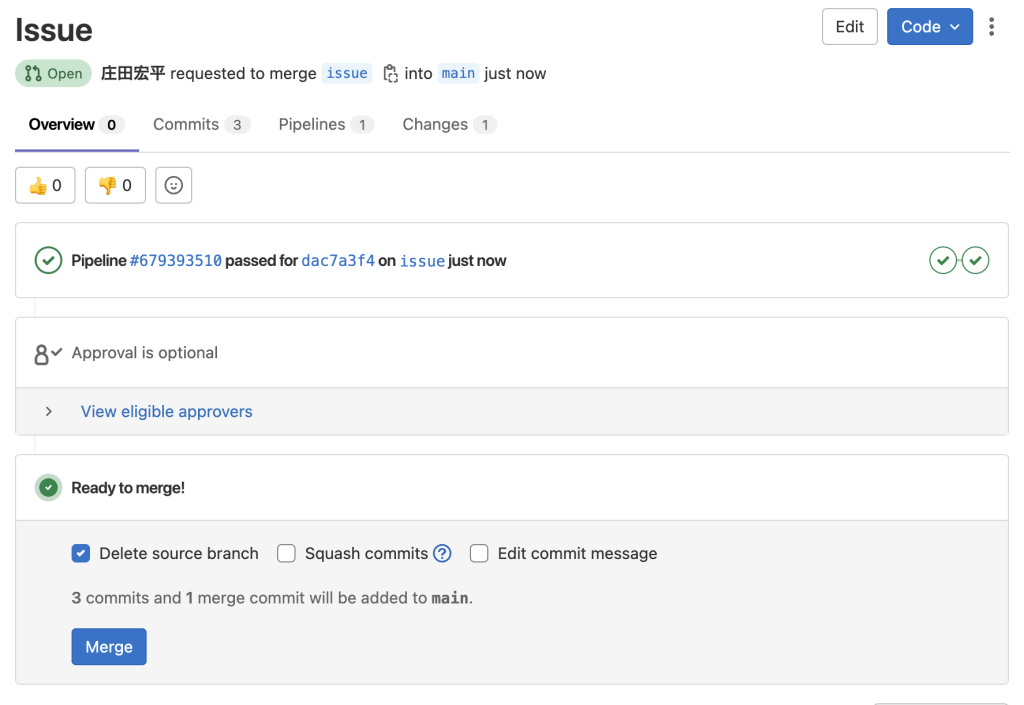The image size is (1024, 705).
Task: Open the three-dot options menu
Action: (x=991, y=26)
